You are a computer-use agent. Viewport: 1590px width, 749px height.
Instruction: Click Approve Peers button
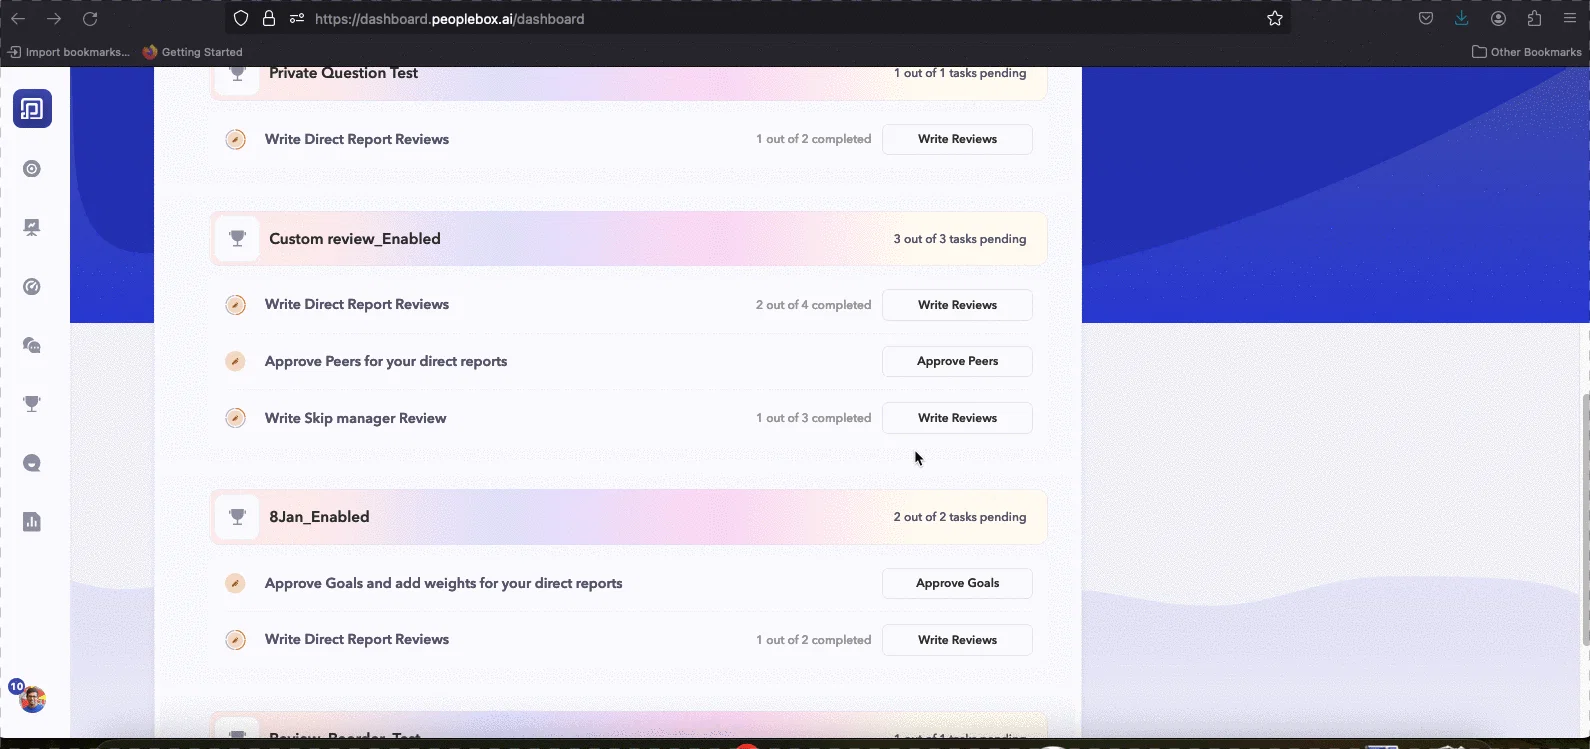pyautogui.click(x=957, y=361)
